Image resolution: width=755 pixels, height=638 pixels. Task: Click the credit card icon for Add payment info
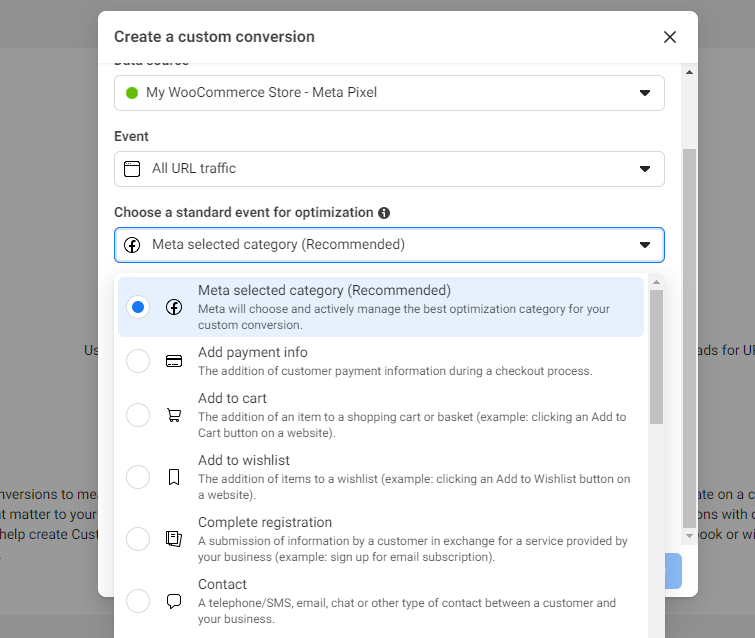(174, 361)
